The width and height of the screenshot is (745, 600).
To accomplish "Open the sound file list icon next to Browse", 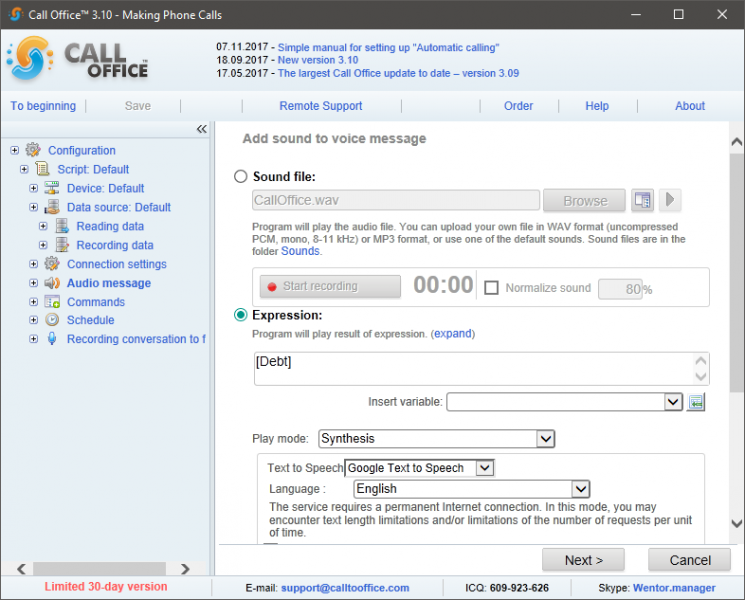I will 642,200.
